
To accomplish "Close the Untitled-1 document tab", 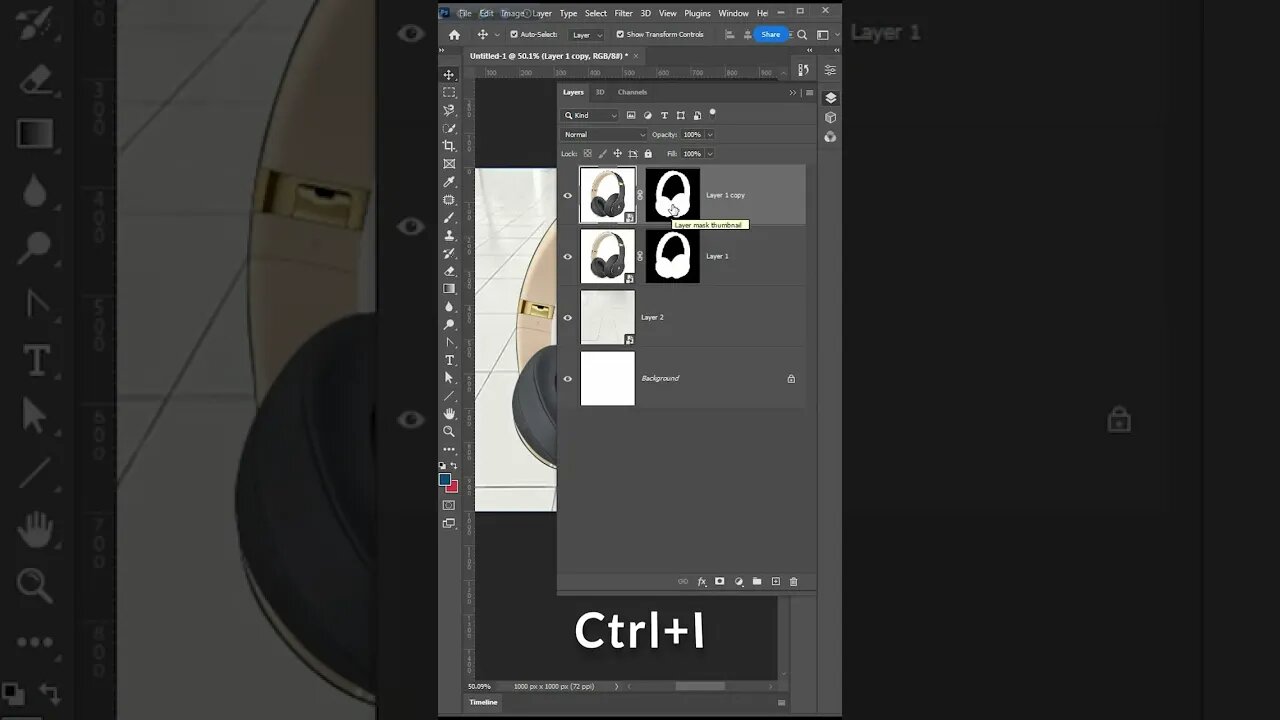I will [x=637, y=56].
